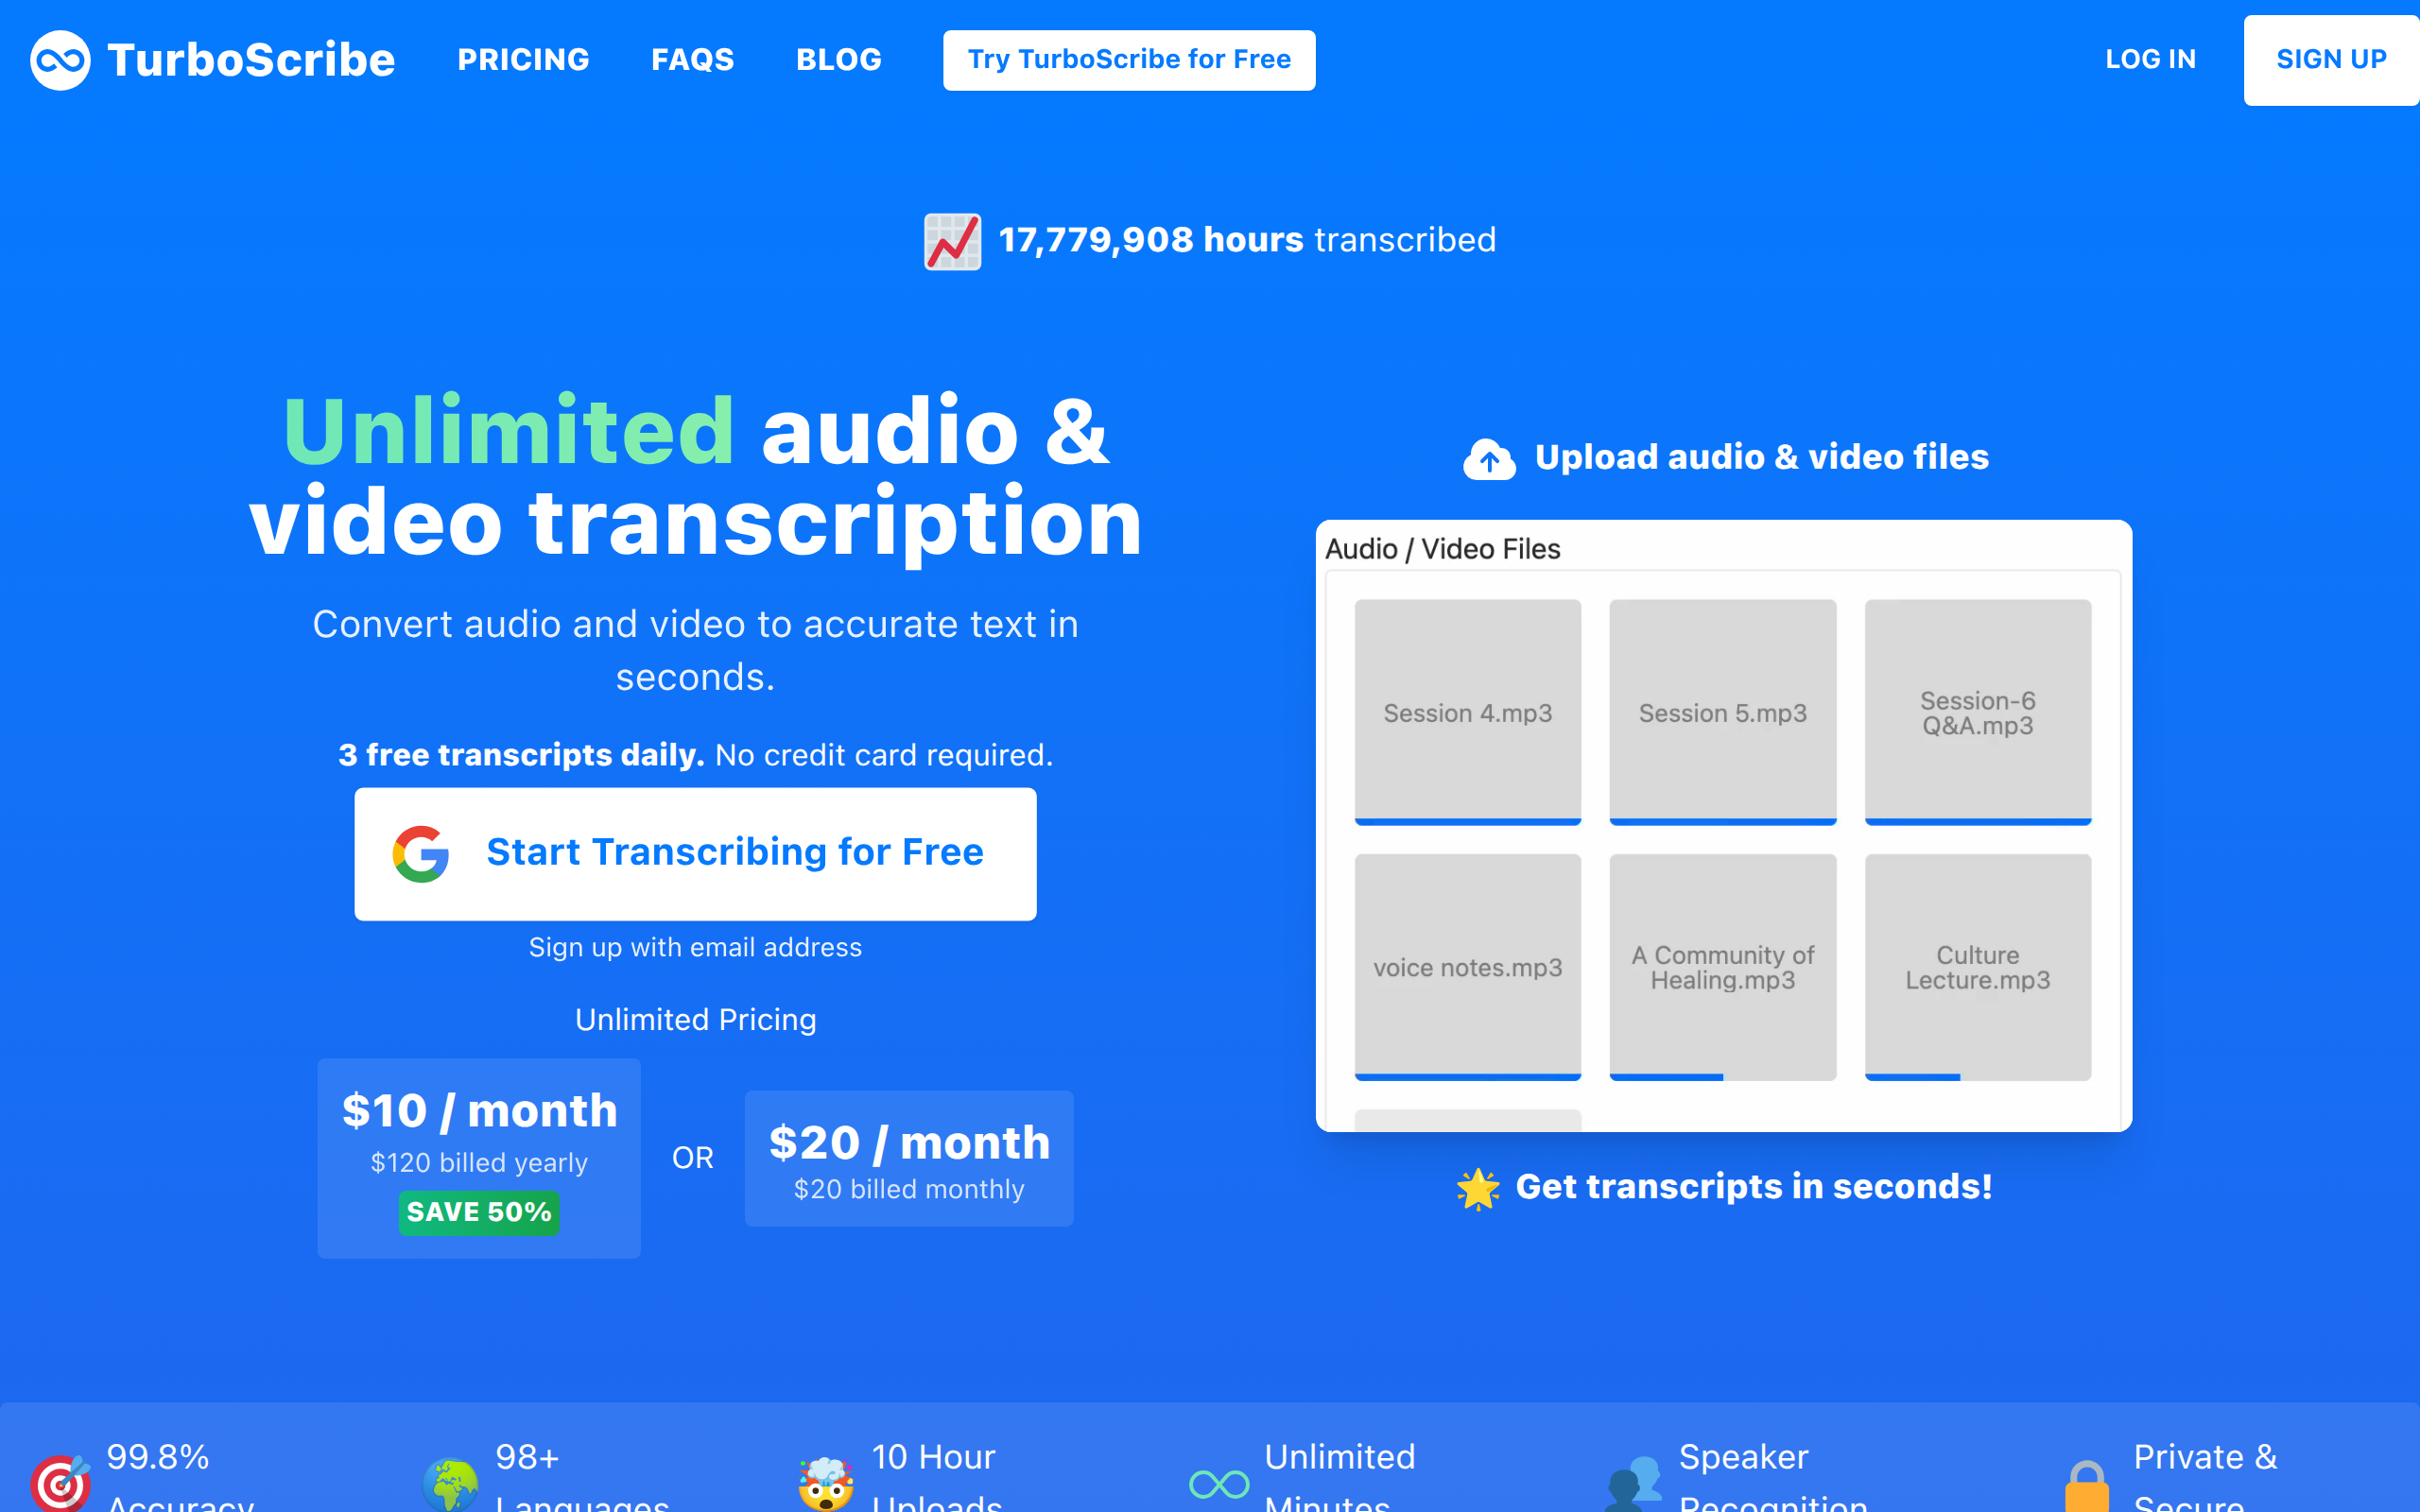Click Upload audio & video files heading
Image resolution: width=2420 pixels, height=1512 pixels.
[x=1762, y=457]
